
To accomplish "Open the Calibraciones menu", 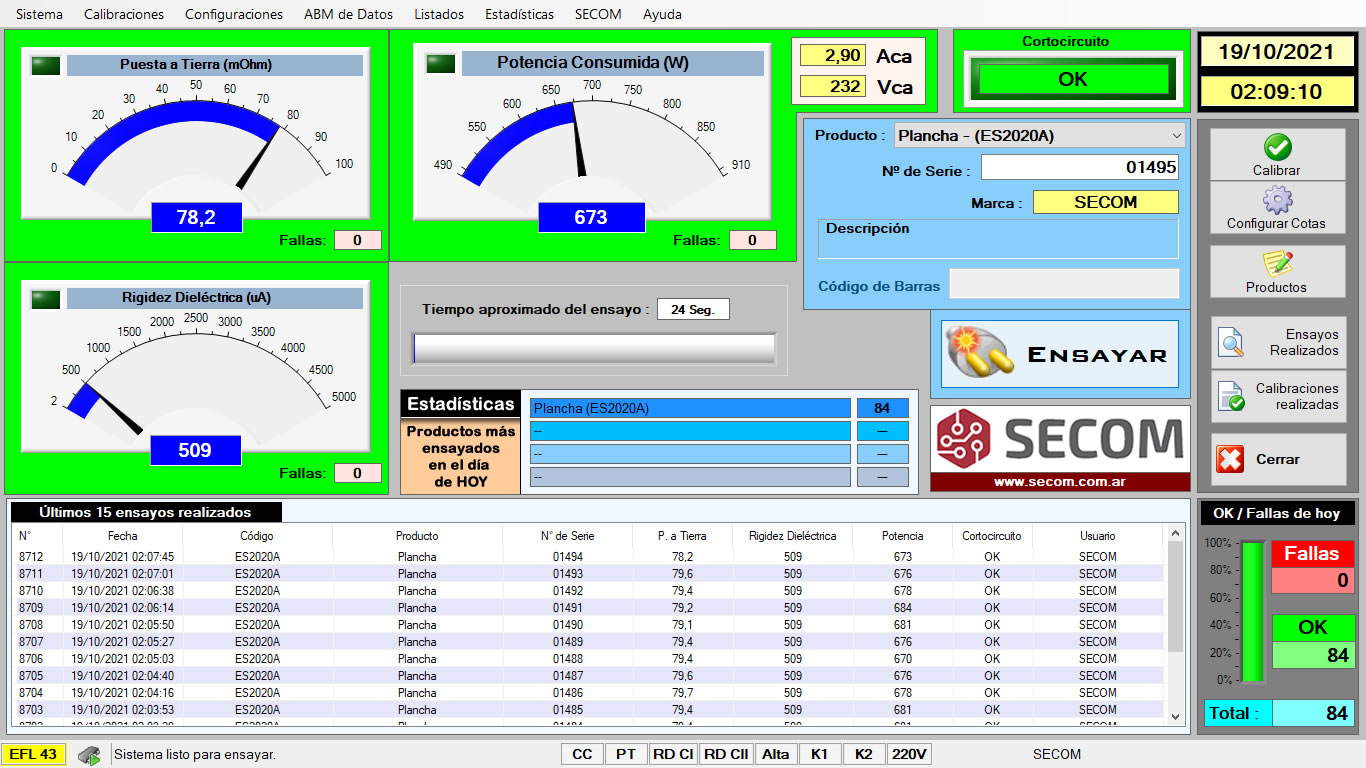I will 124,14.
